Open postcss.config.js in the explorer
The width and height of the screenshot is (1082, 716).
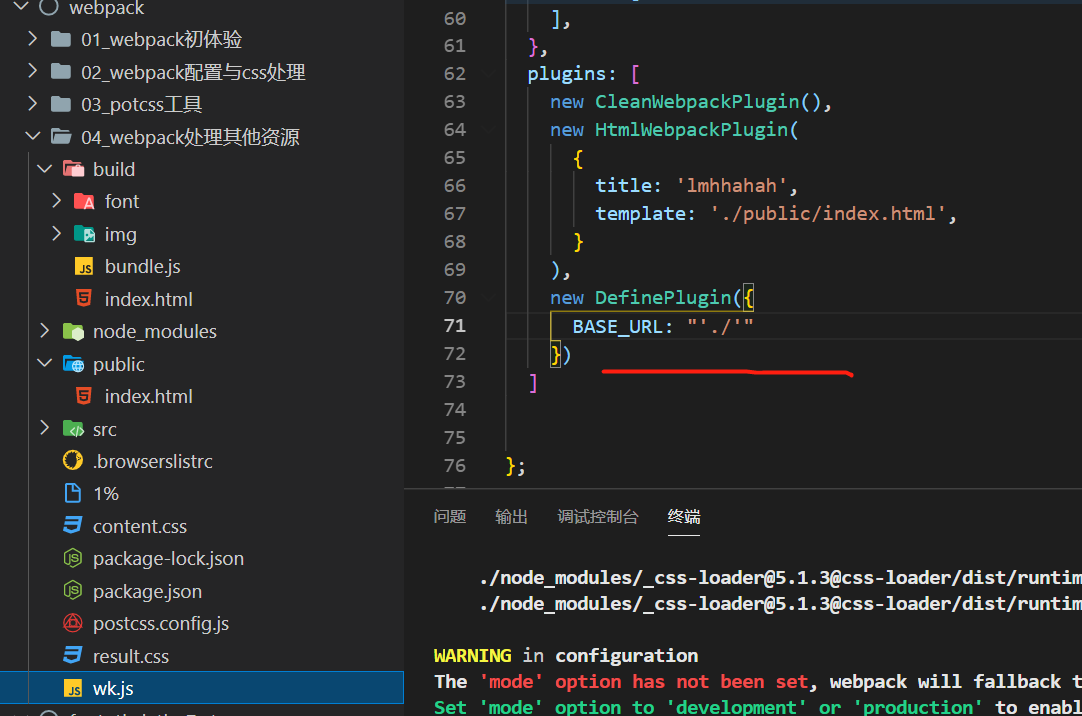161,624
